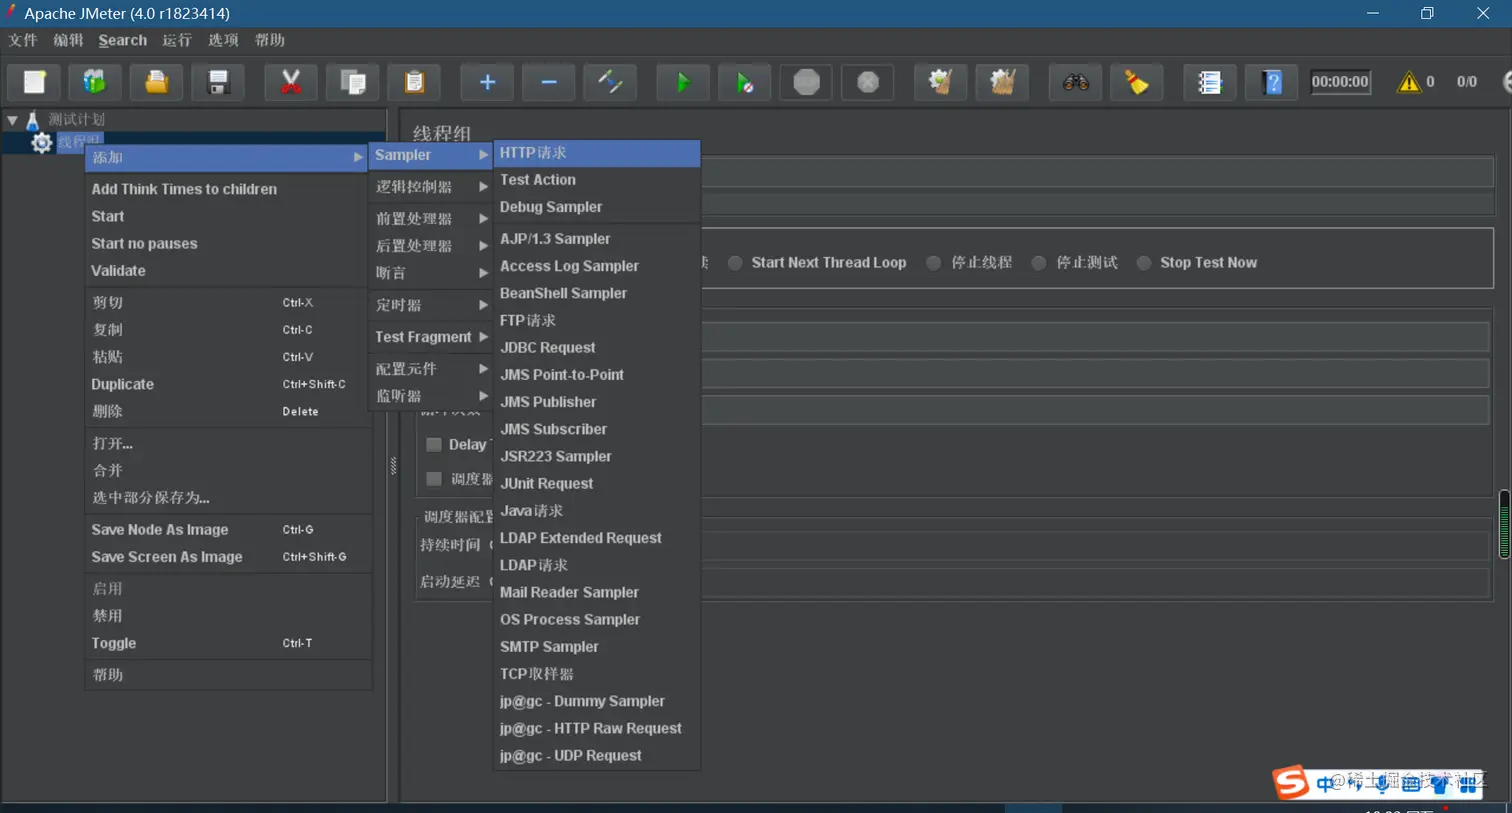Collapse the 测试计划 tree node

pyautogui.click(x=12, y=120)
